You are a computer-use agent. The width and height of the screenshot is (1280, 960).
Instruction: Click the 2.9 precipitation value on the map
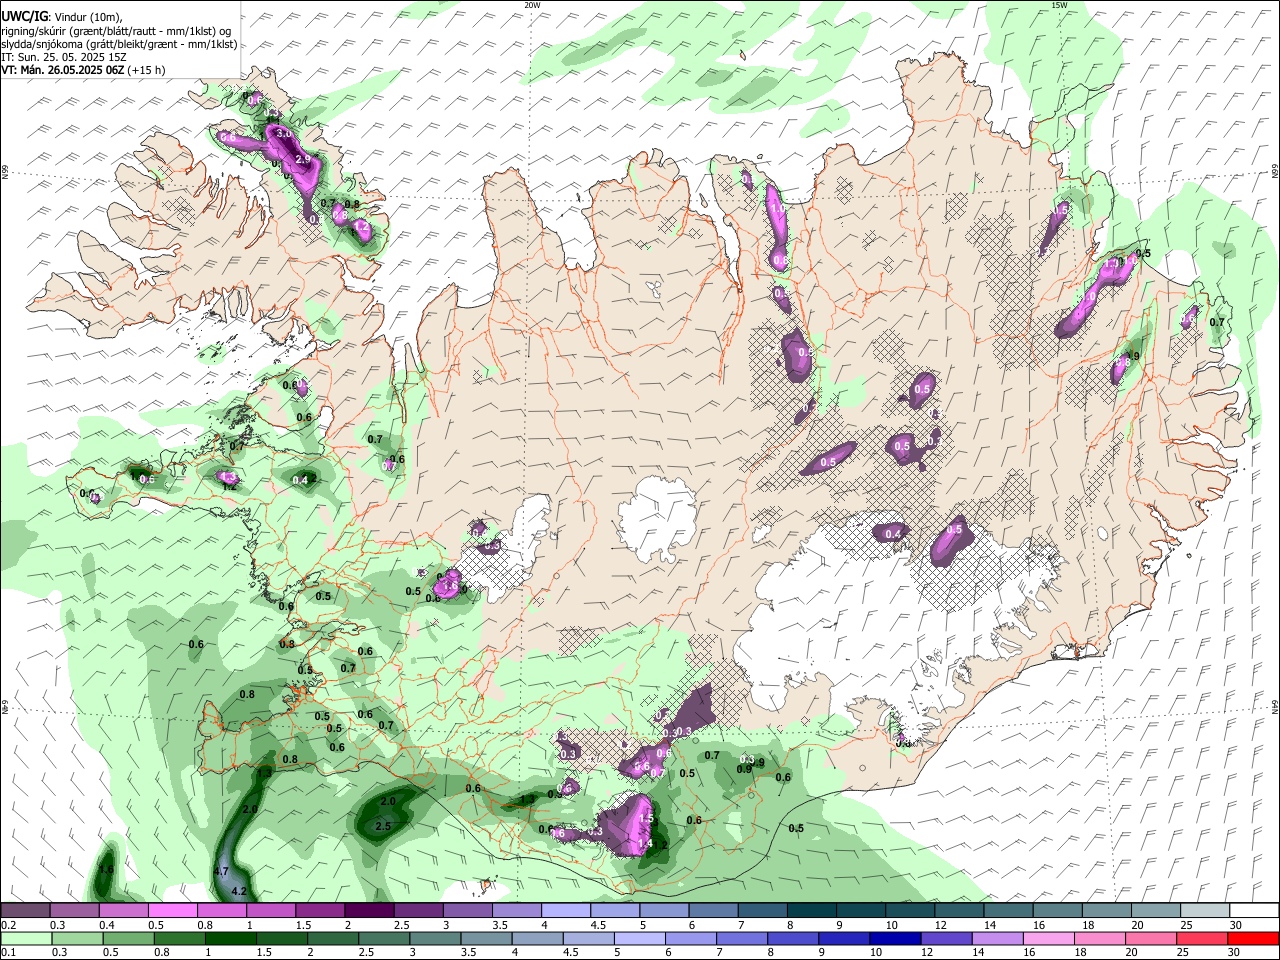(x=303, y=160)
